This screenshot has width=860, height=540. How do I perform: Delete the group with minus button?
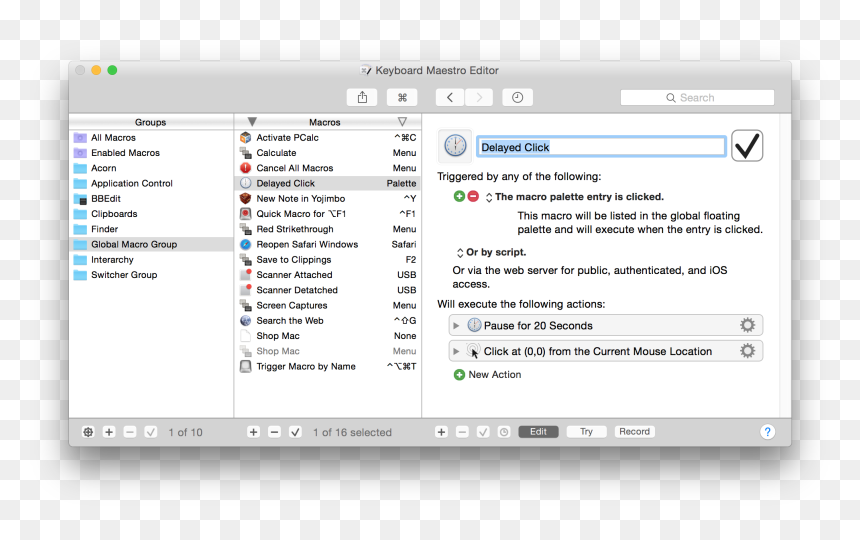point(129,432)
